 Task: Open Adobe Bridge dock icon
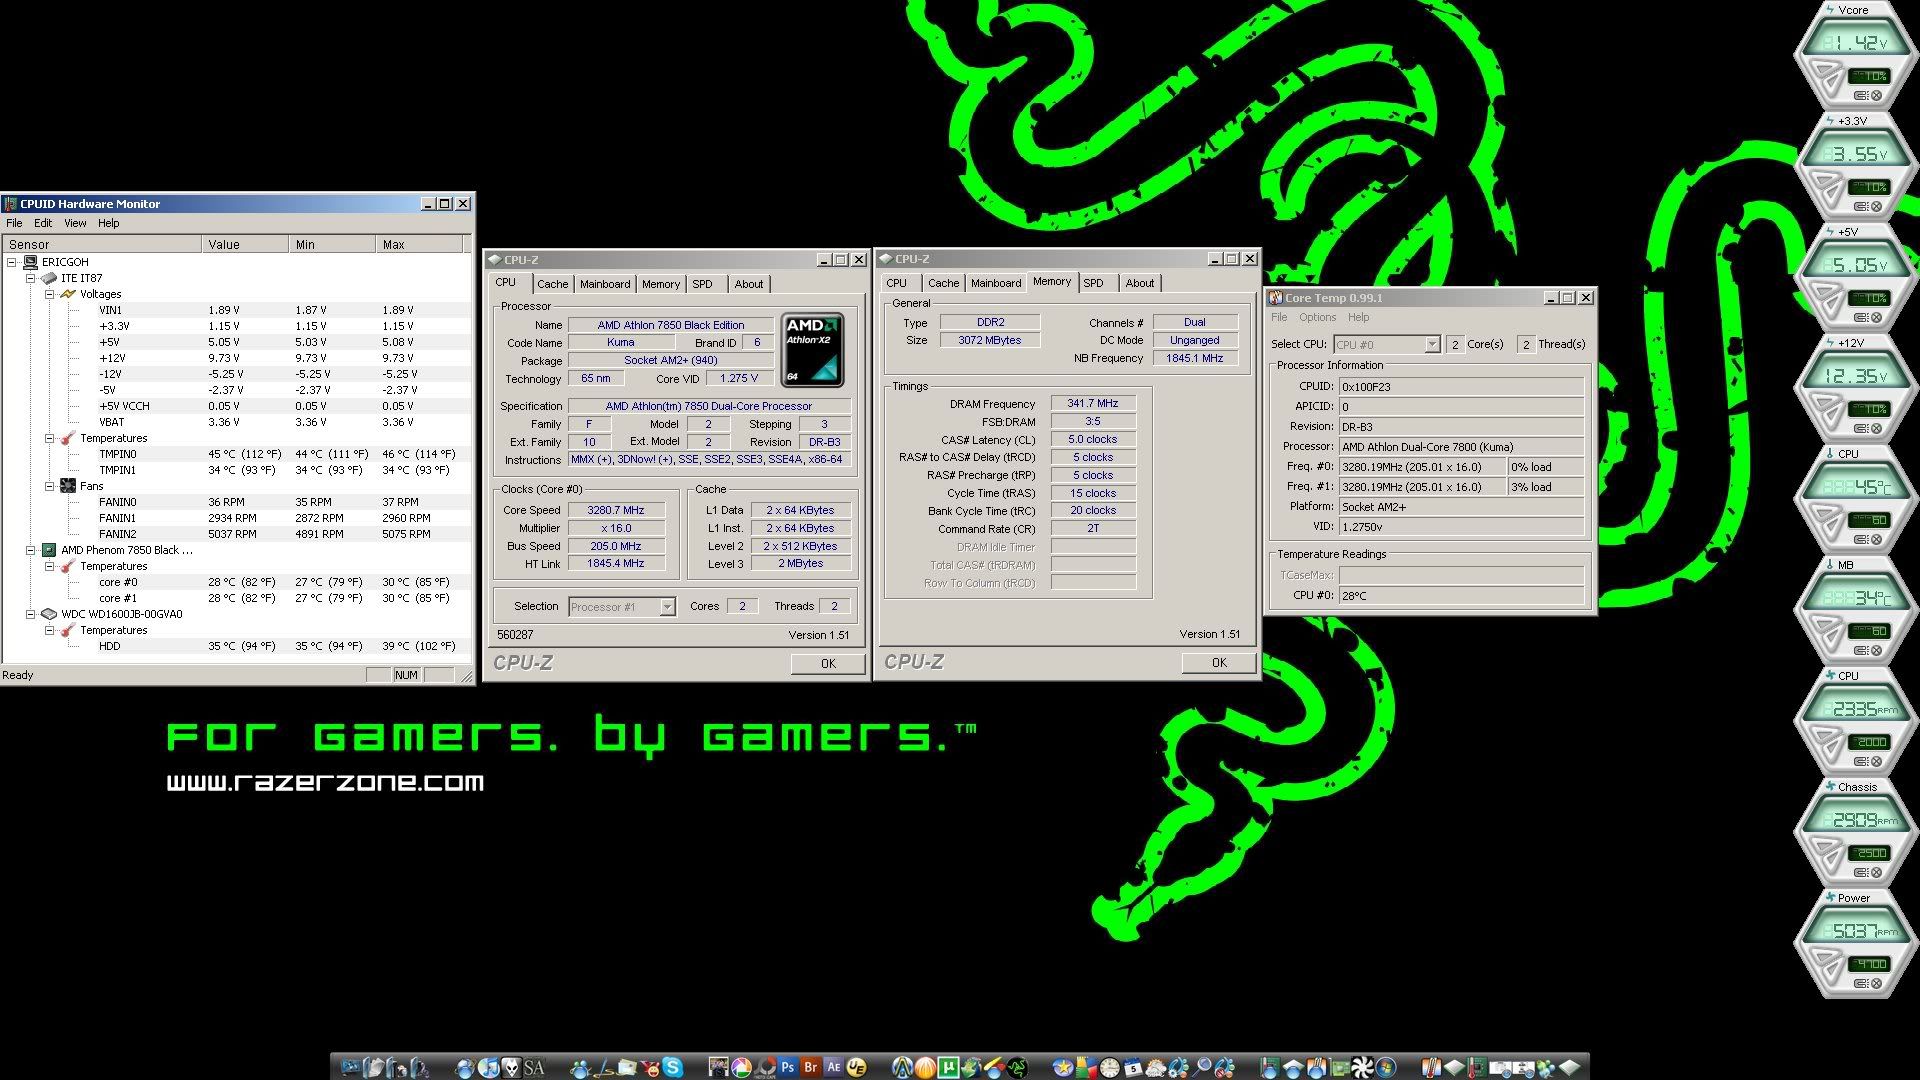(x=811, y=1067)
